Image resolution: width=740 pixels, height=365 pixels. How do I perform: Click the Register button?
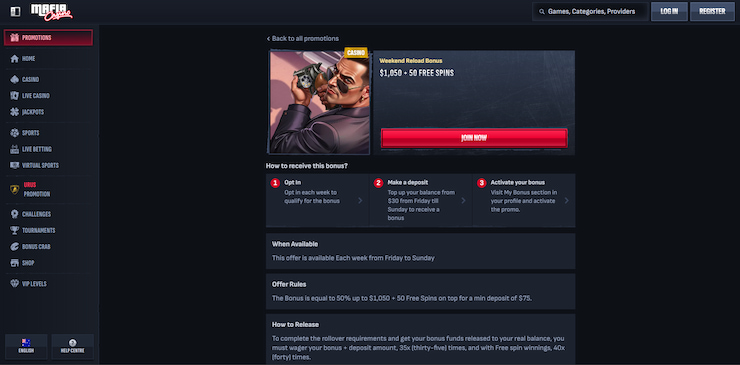click(712, 12)
